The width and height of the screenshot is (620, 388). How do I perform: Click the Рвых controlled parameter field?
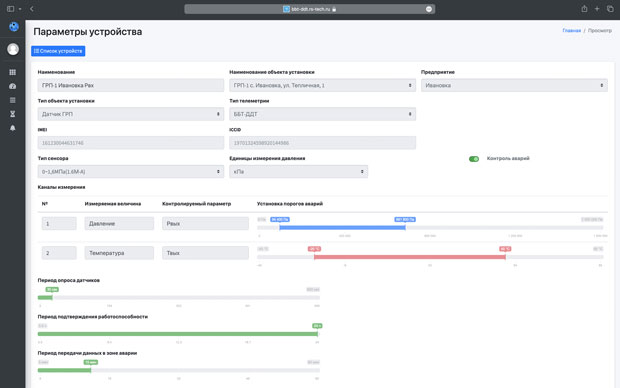click(205, 223)
